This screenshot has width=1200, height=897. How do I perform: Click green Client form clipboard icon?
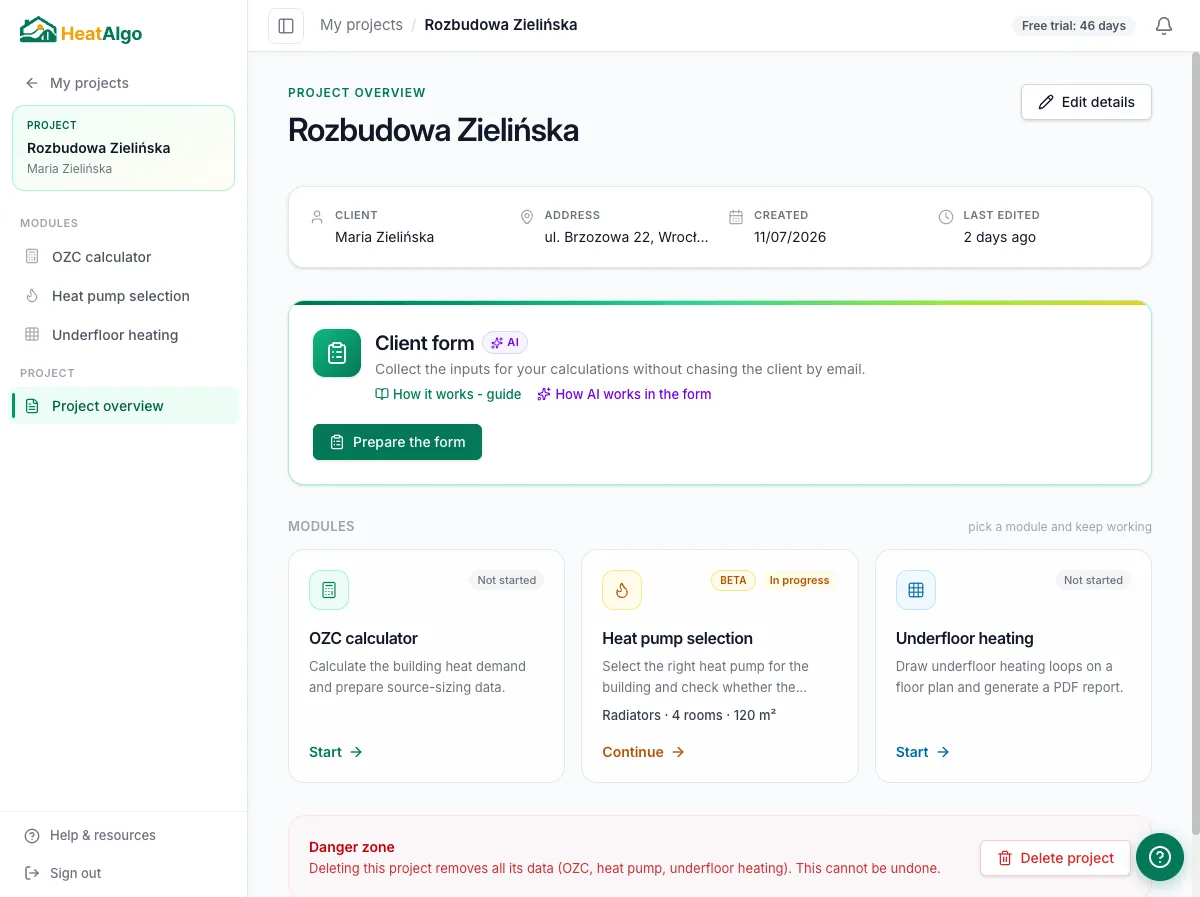point(337,353)
